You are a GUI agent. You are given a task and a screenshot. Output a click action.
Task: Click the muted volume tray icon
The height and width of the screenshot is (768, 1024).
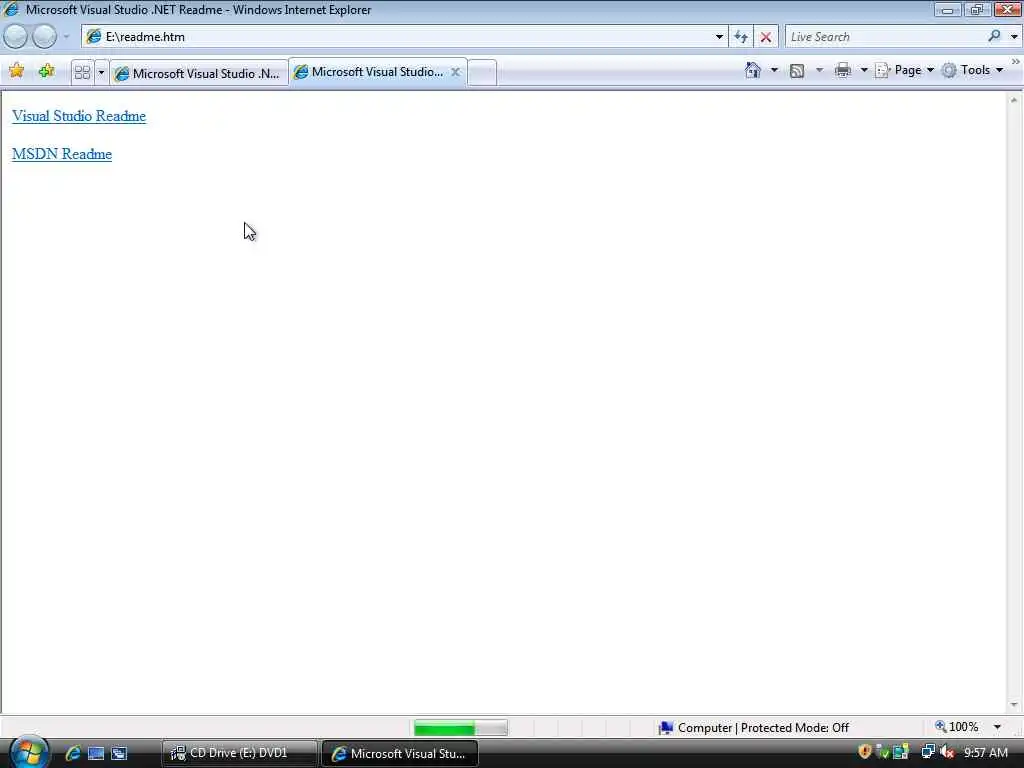(x=947, y=752)
